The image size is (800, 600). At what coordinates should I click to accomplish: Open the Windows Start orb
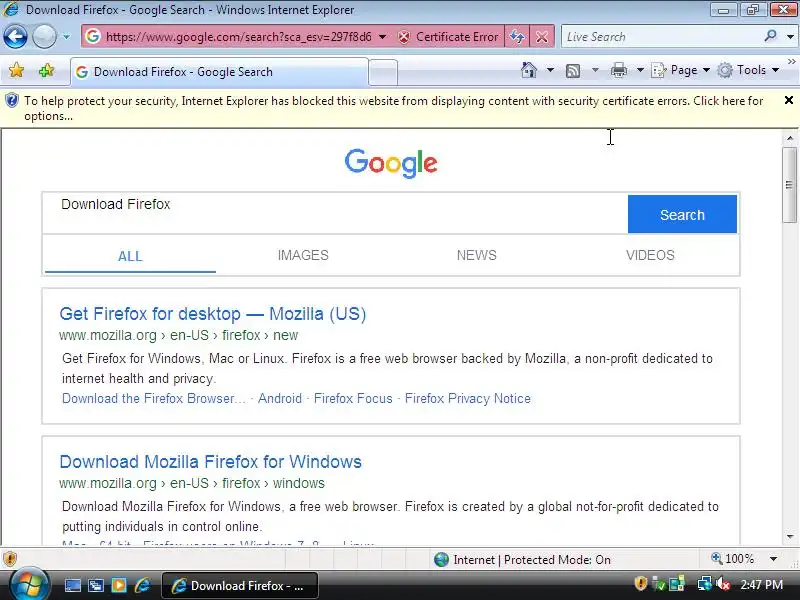[29, 585]
